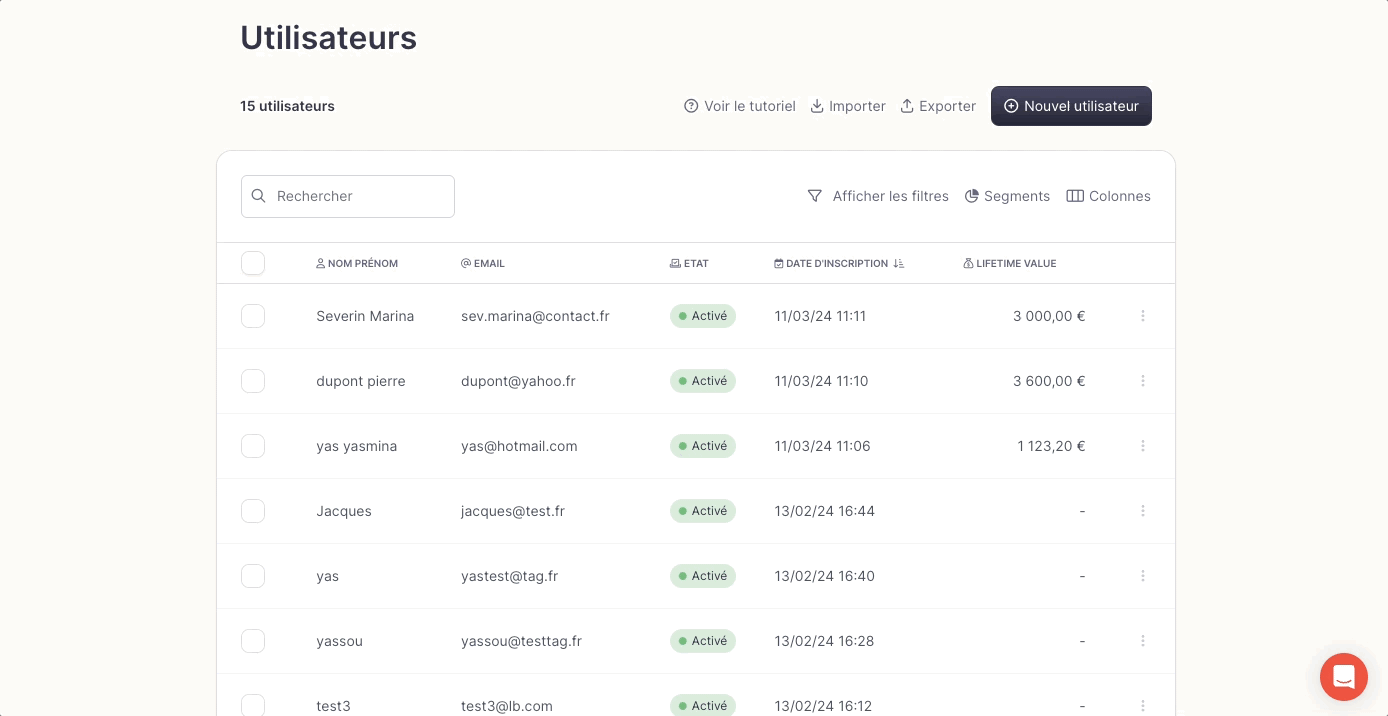
Task: Click lifetime value 1 123,20 €
Action: [1051, 446]
